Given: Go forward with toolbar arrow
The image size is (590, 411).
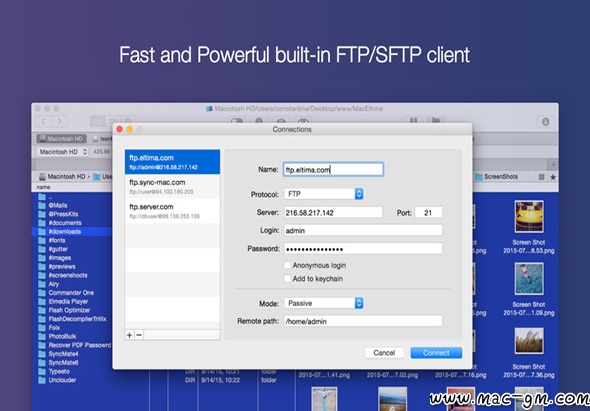Looking at the screenshot, I should tap(60, 121).
